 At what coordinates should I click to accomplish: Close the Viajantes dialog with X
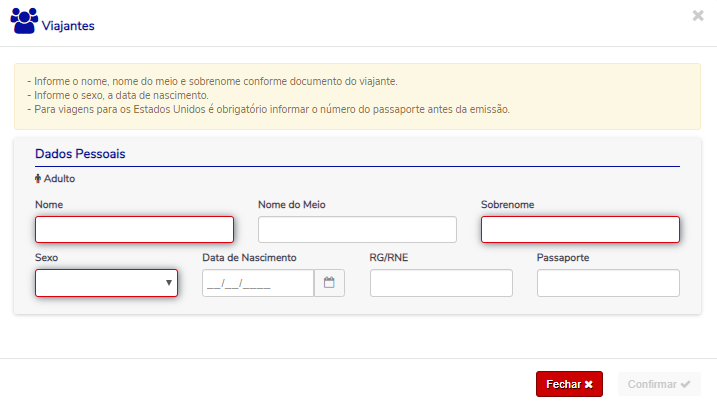[x=698, y=16]
